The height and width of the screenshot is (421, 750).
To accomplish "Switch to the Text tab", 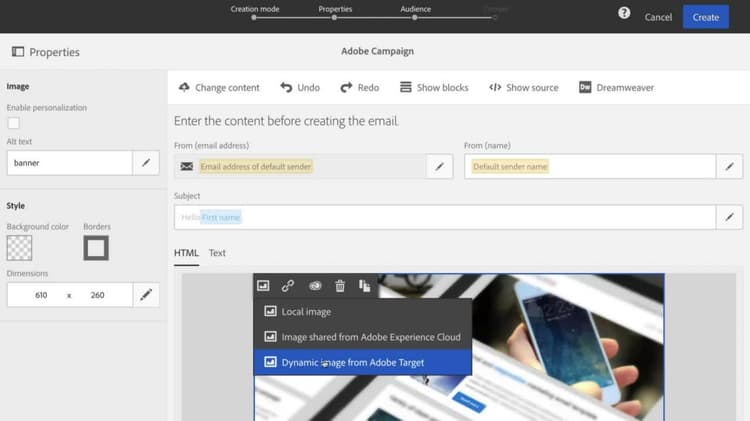I will click(217, 253).
